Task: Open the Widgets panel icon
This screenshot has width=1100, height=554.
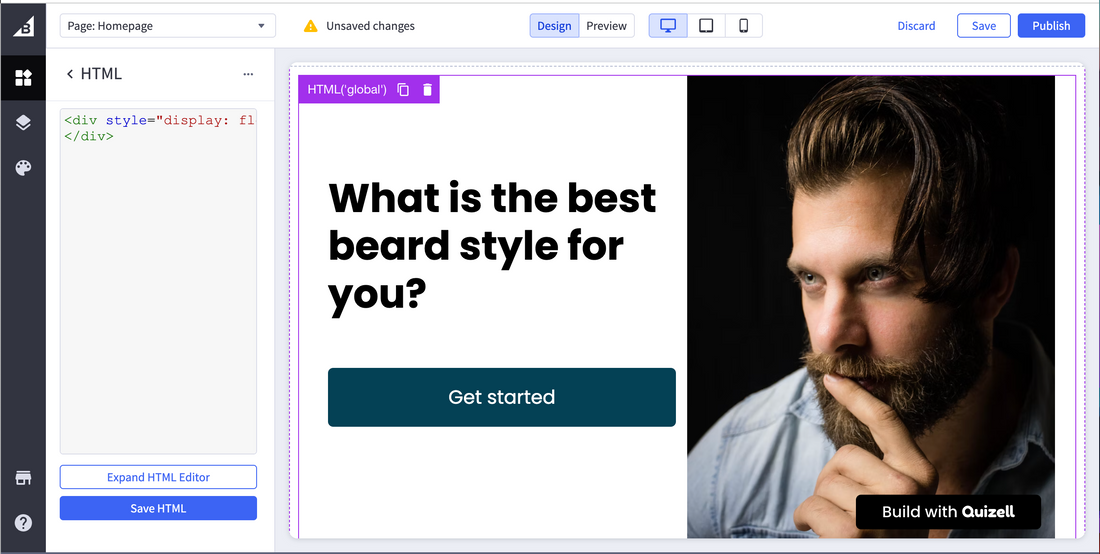Action: click(x=23, y=77)
